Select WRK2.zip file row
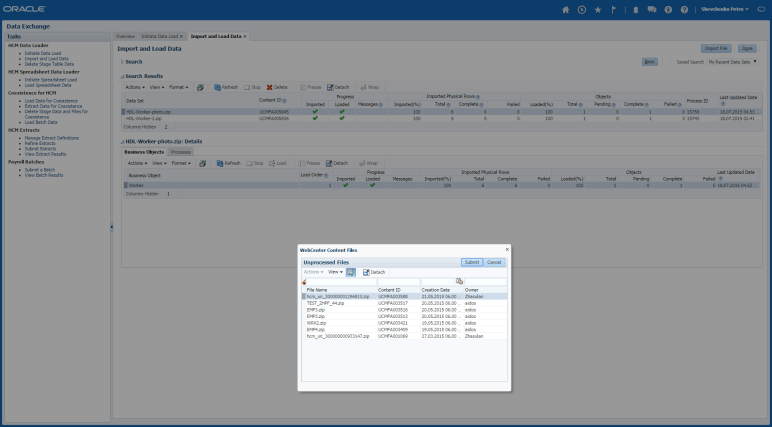The width and height of the screenshot is (772, 427). point(404,323)
